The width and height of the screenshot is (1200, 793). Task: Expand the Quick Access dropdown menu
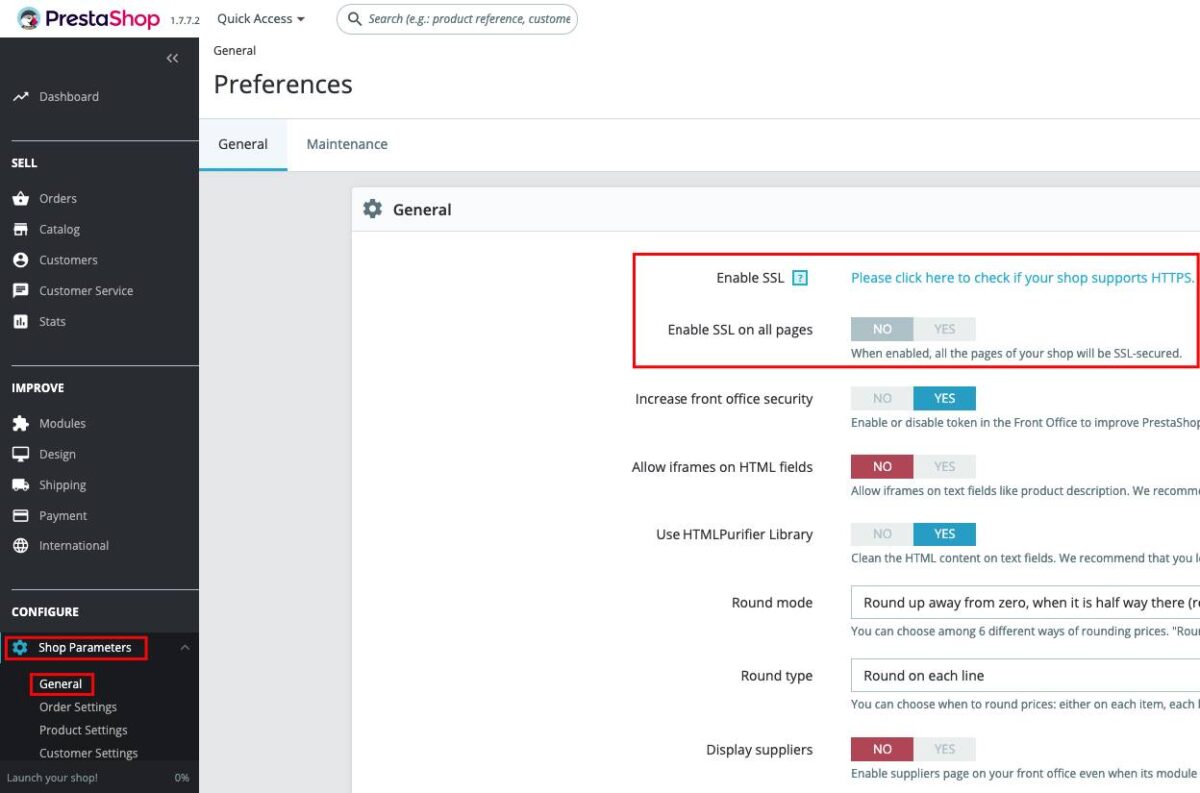point(261,19)
